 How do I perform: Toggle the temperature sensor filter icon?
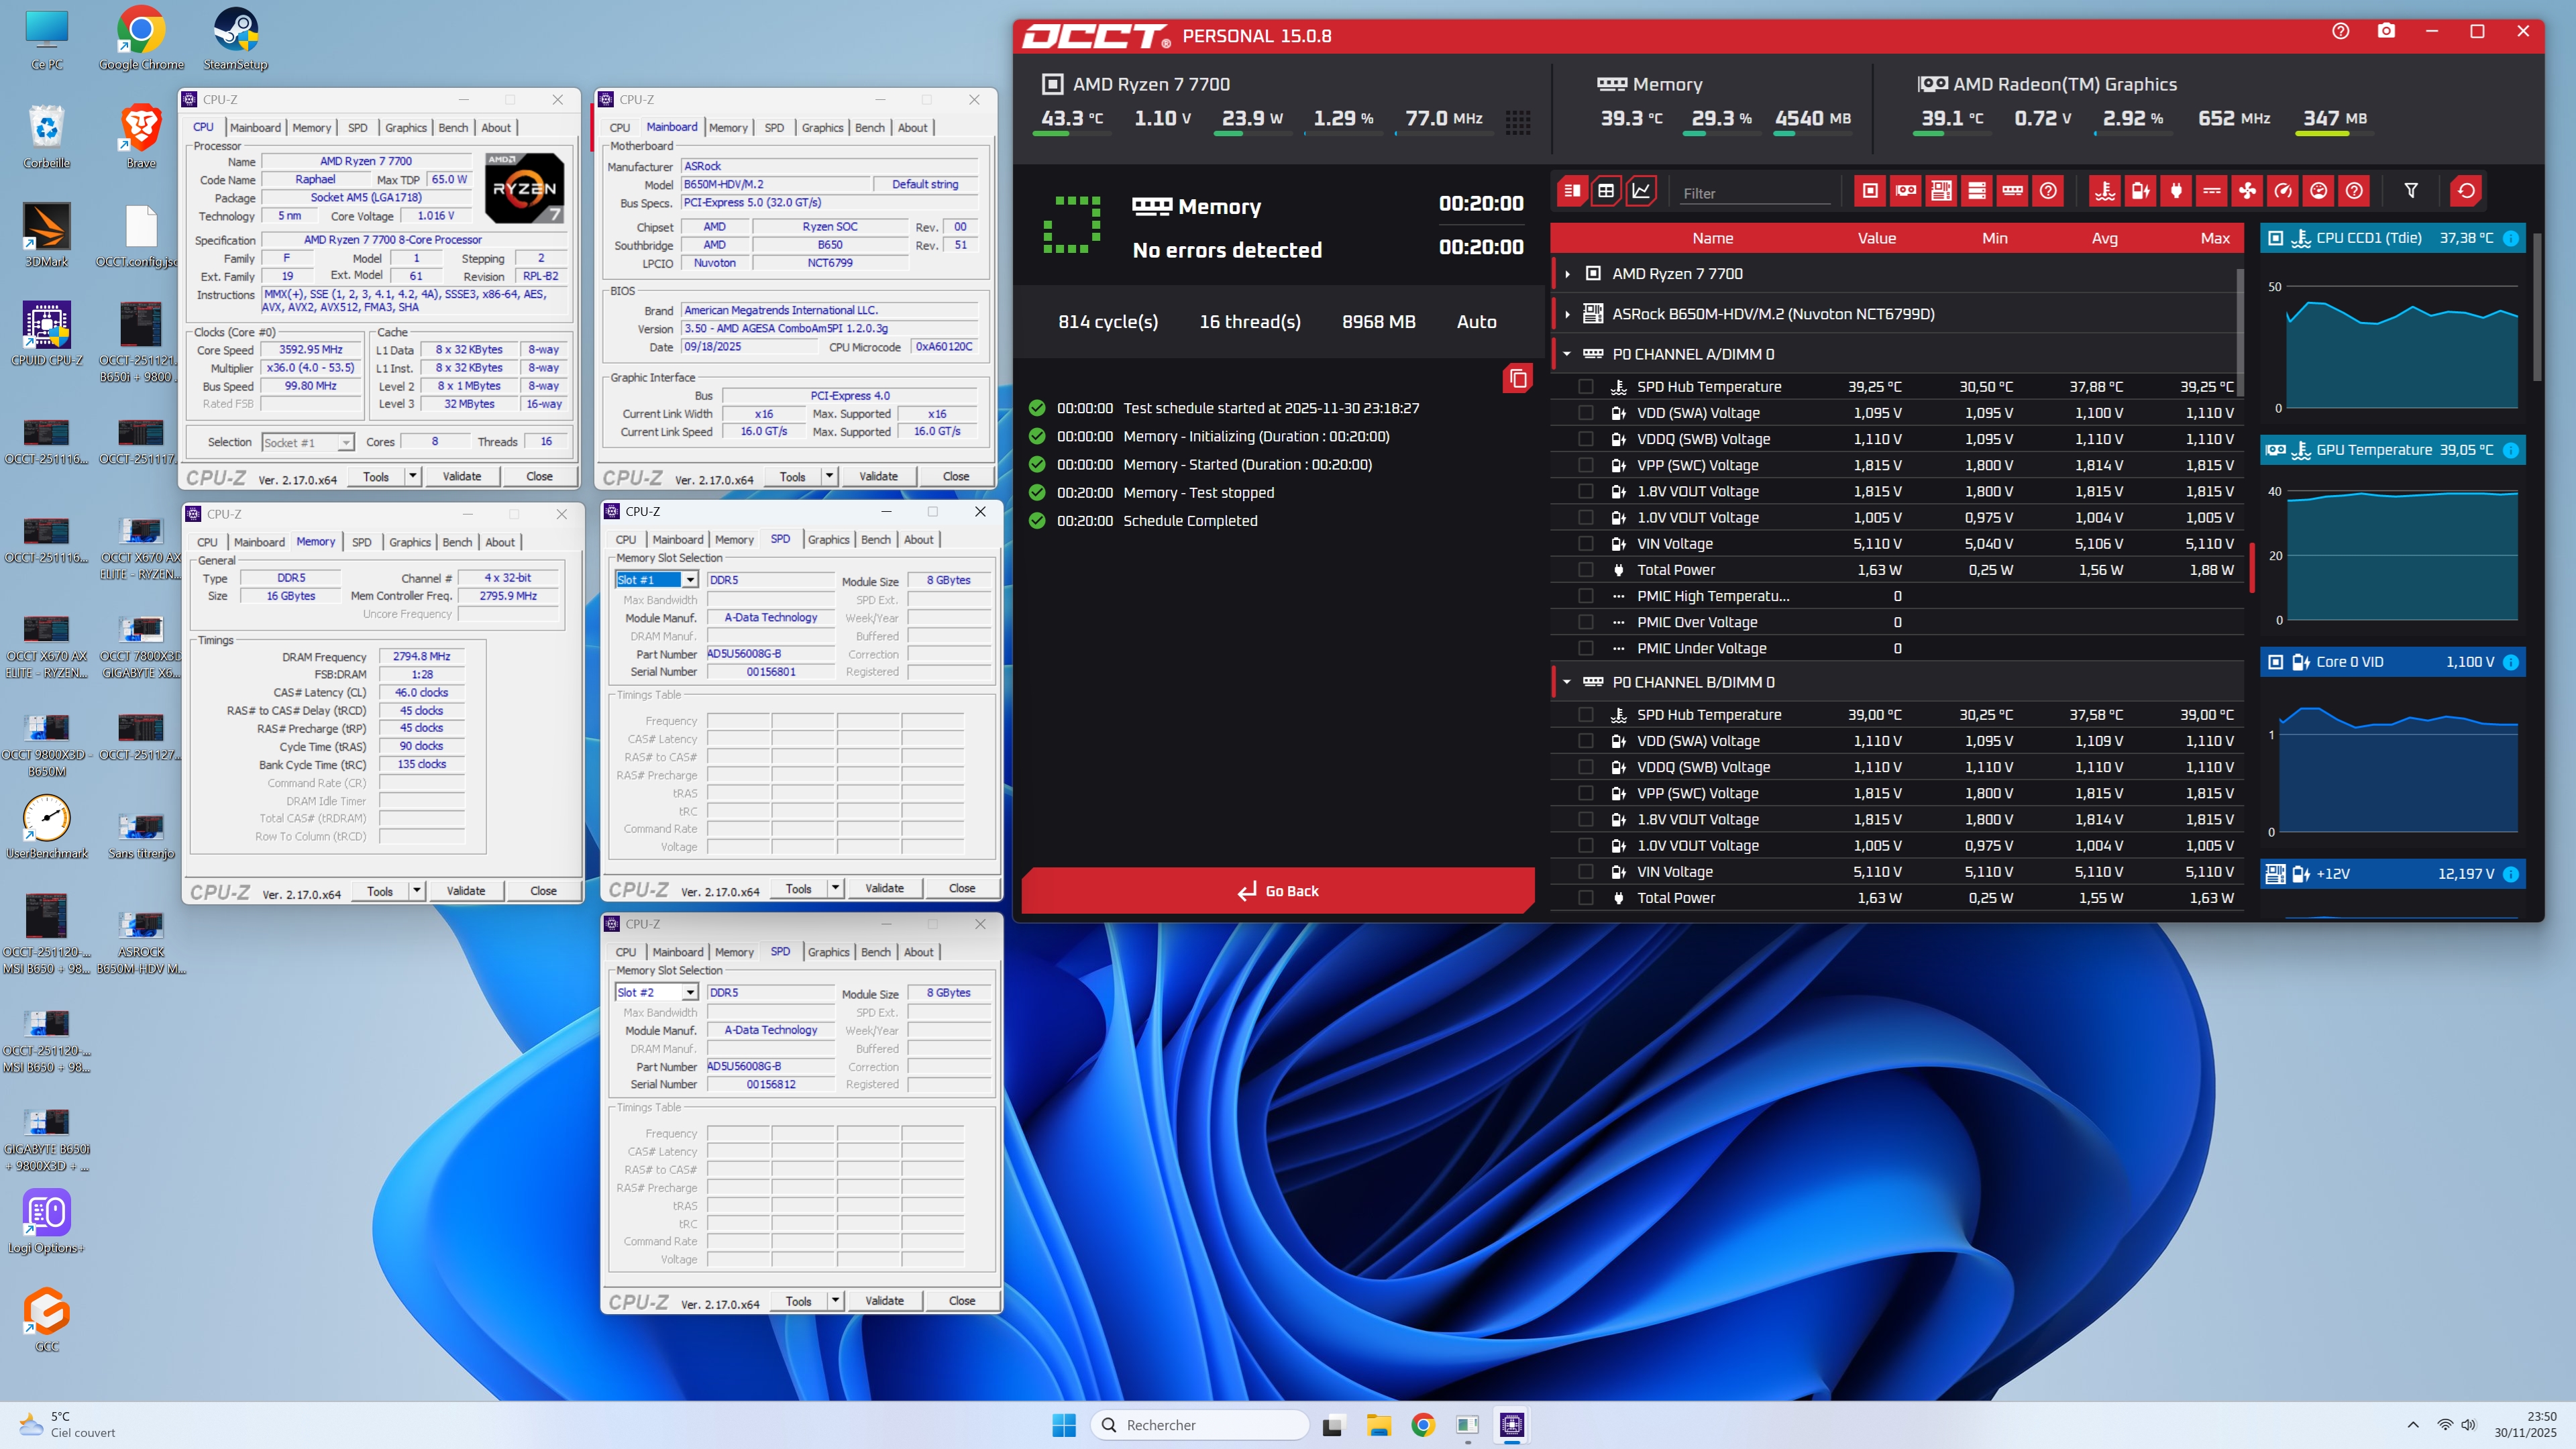pos(2105,191)
